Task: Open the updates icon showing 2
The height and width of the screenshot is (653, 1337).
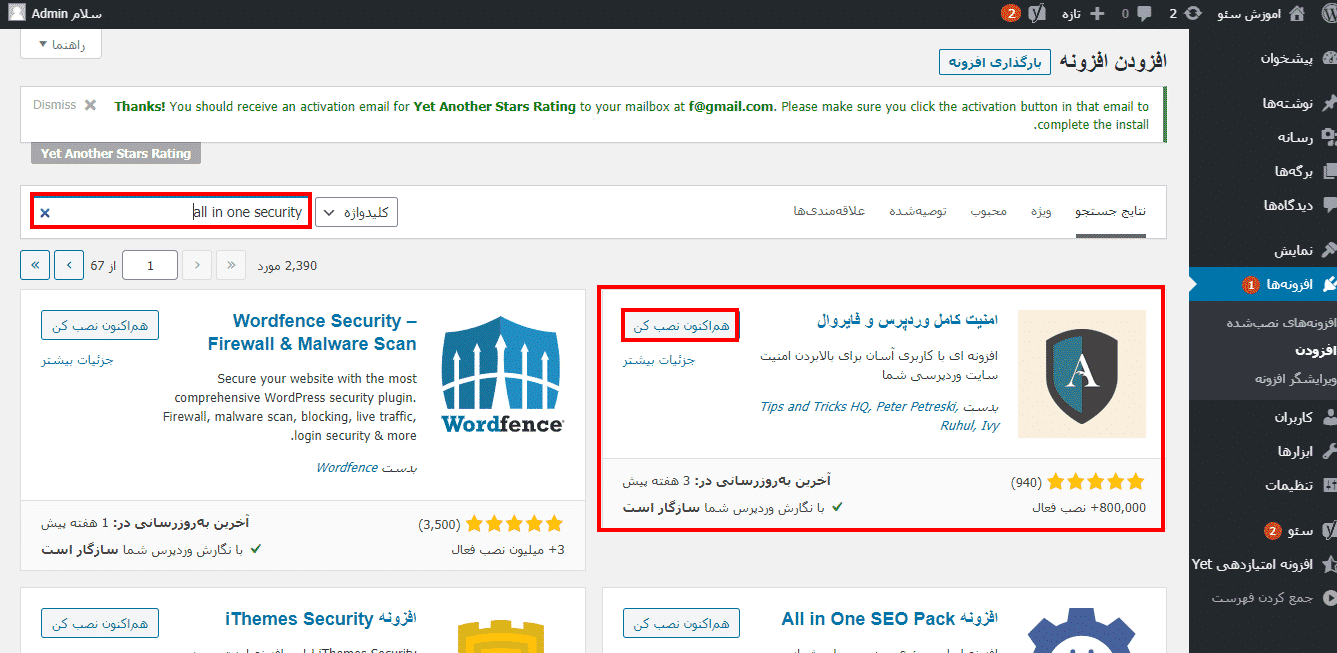Action: point(1192,14)
